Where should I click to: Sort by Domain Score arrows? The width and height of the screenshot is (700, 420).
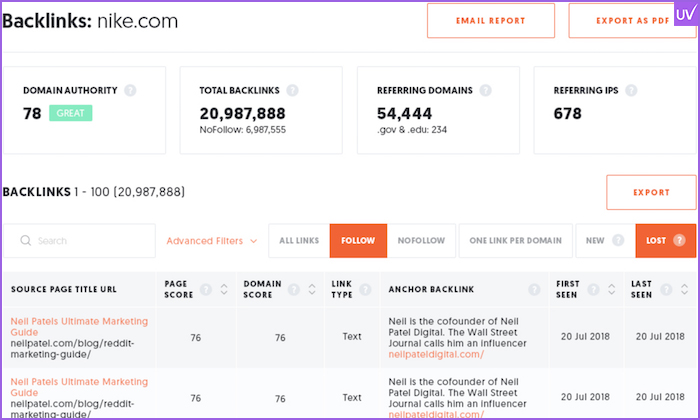pos(312,289)
